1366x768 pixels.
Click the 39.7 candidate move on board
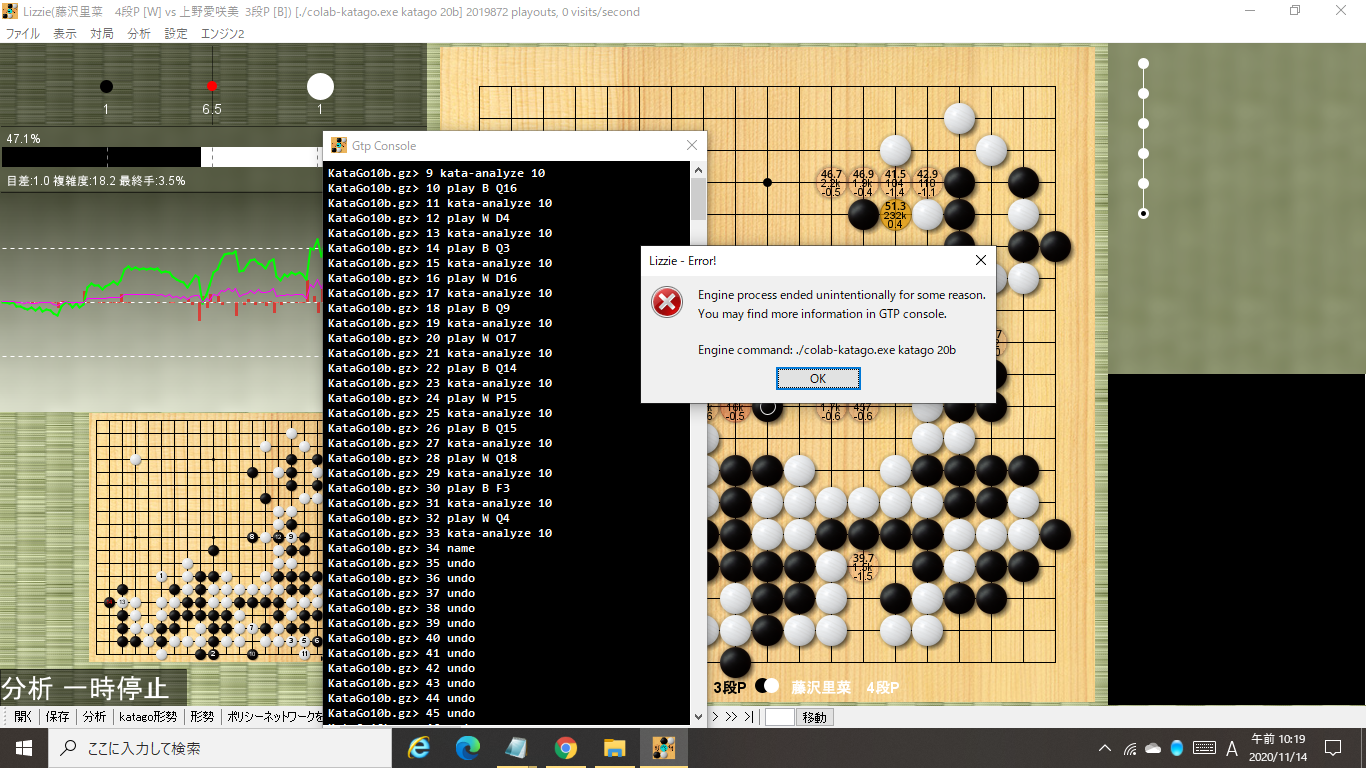coord(862,567)
